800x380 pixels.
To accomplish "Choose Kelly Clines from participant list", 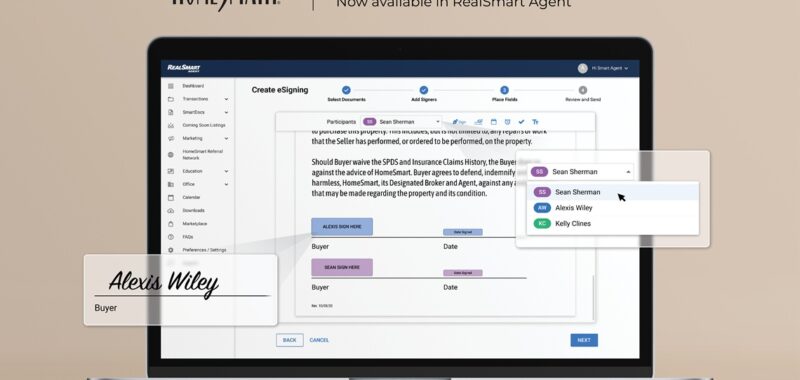I will pyautogui.click(x=613, y=223).
